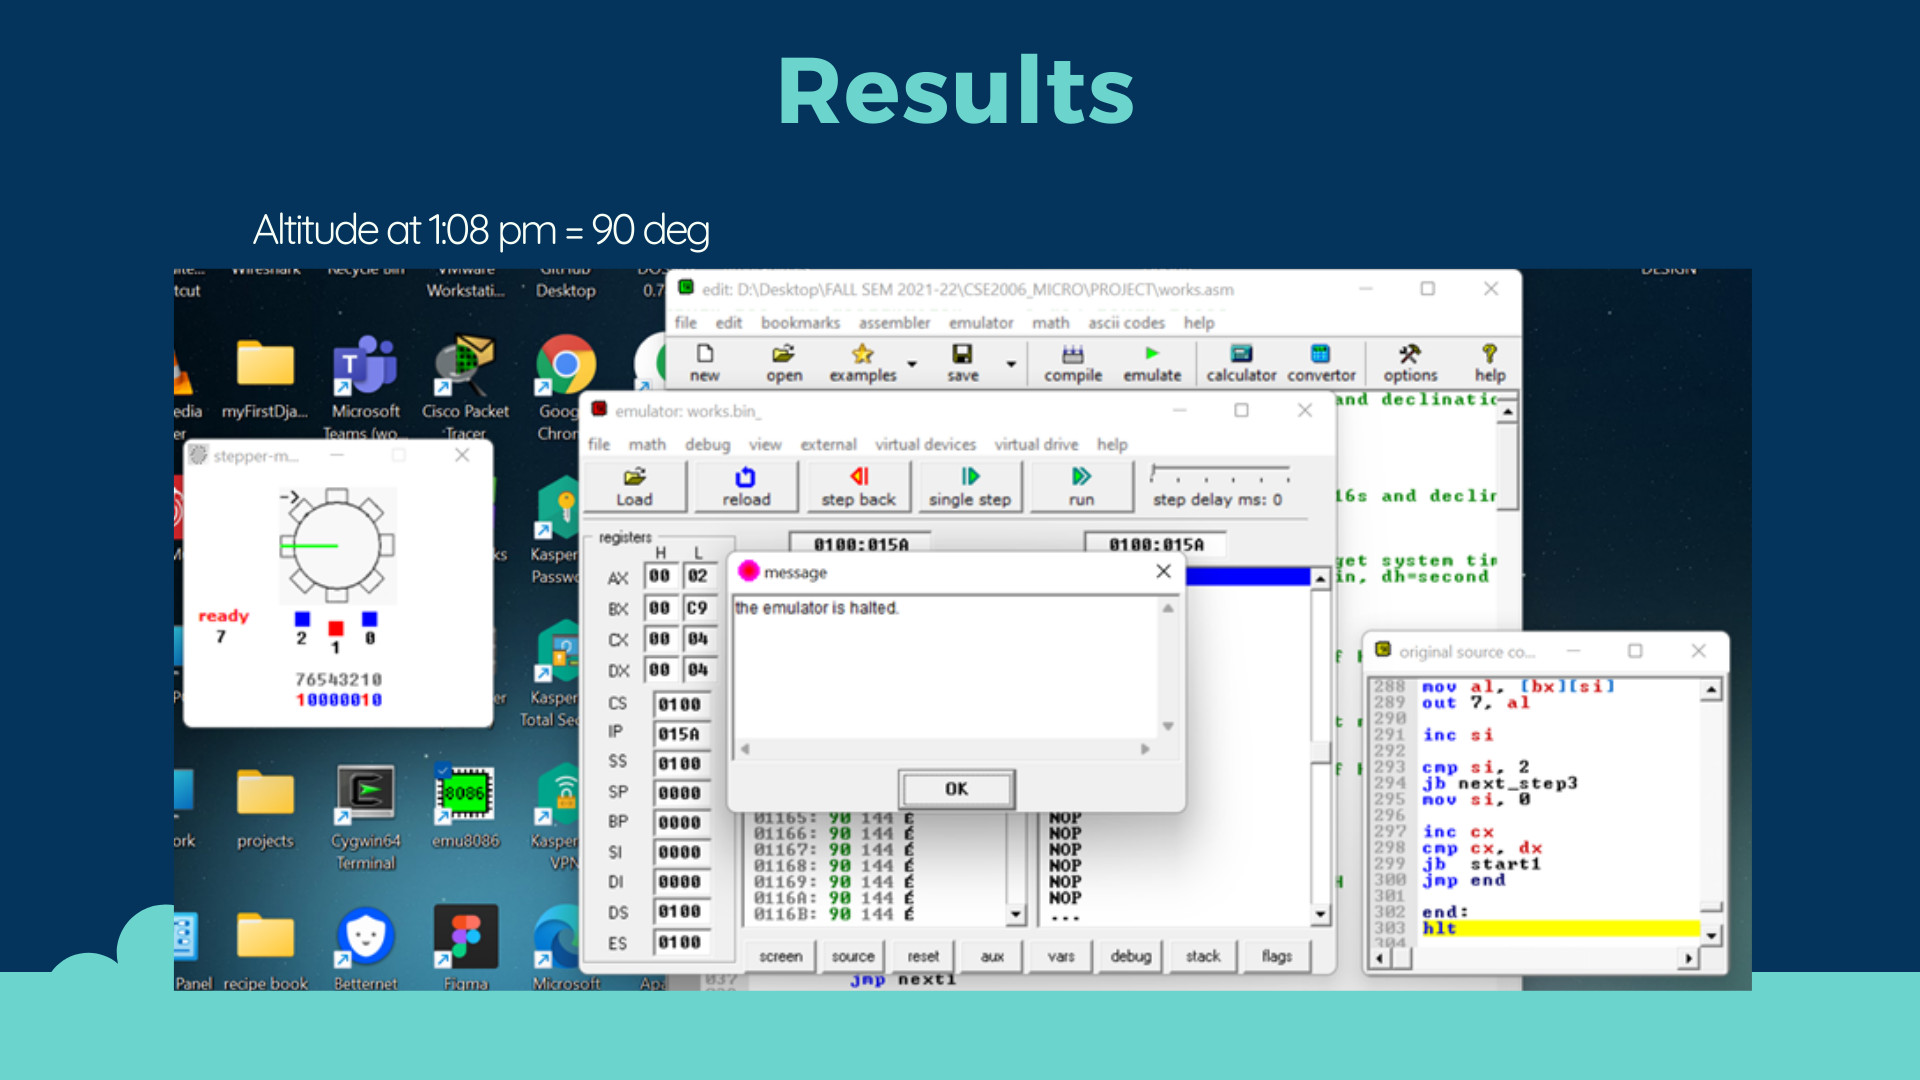Screen dimensions: 1920x1080
Task: Expand the save dropdown arrow
Action: (x=1011, y=364)
